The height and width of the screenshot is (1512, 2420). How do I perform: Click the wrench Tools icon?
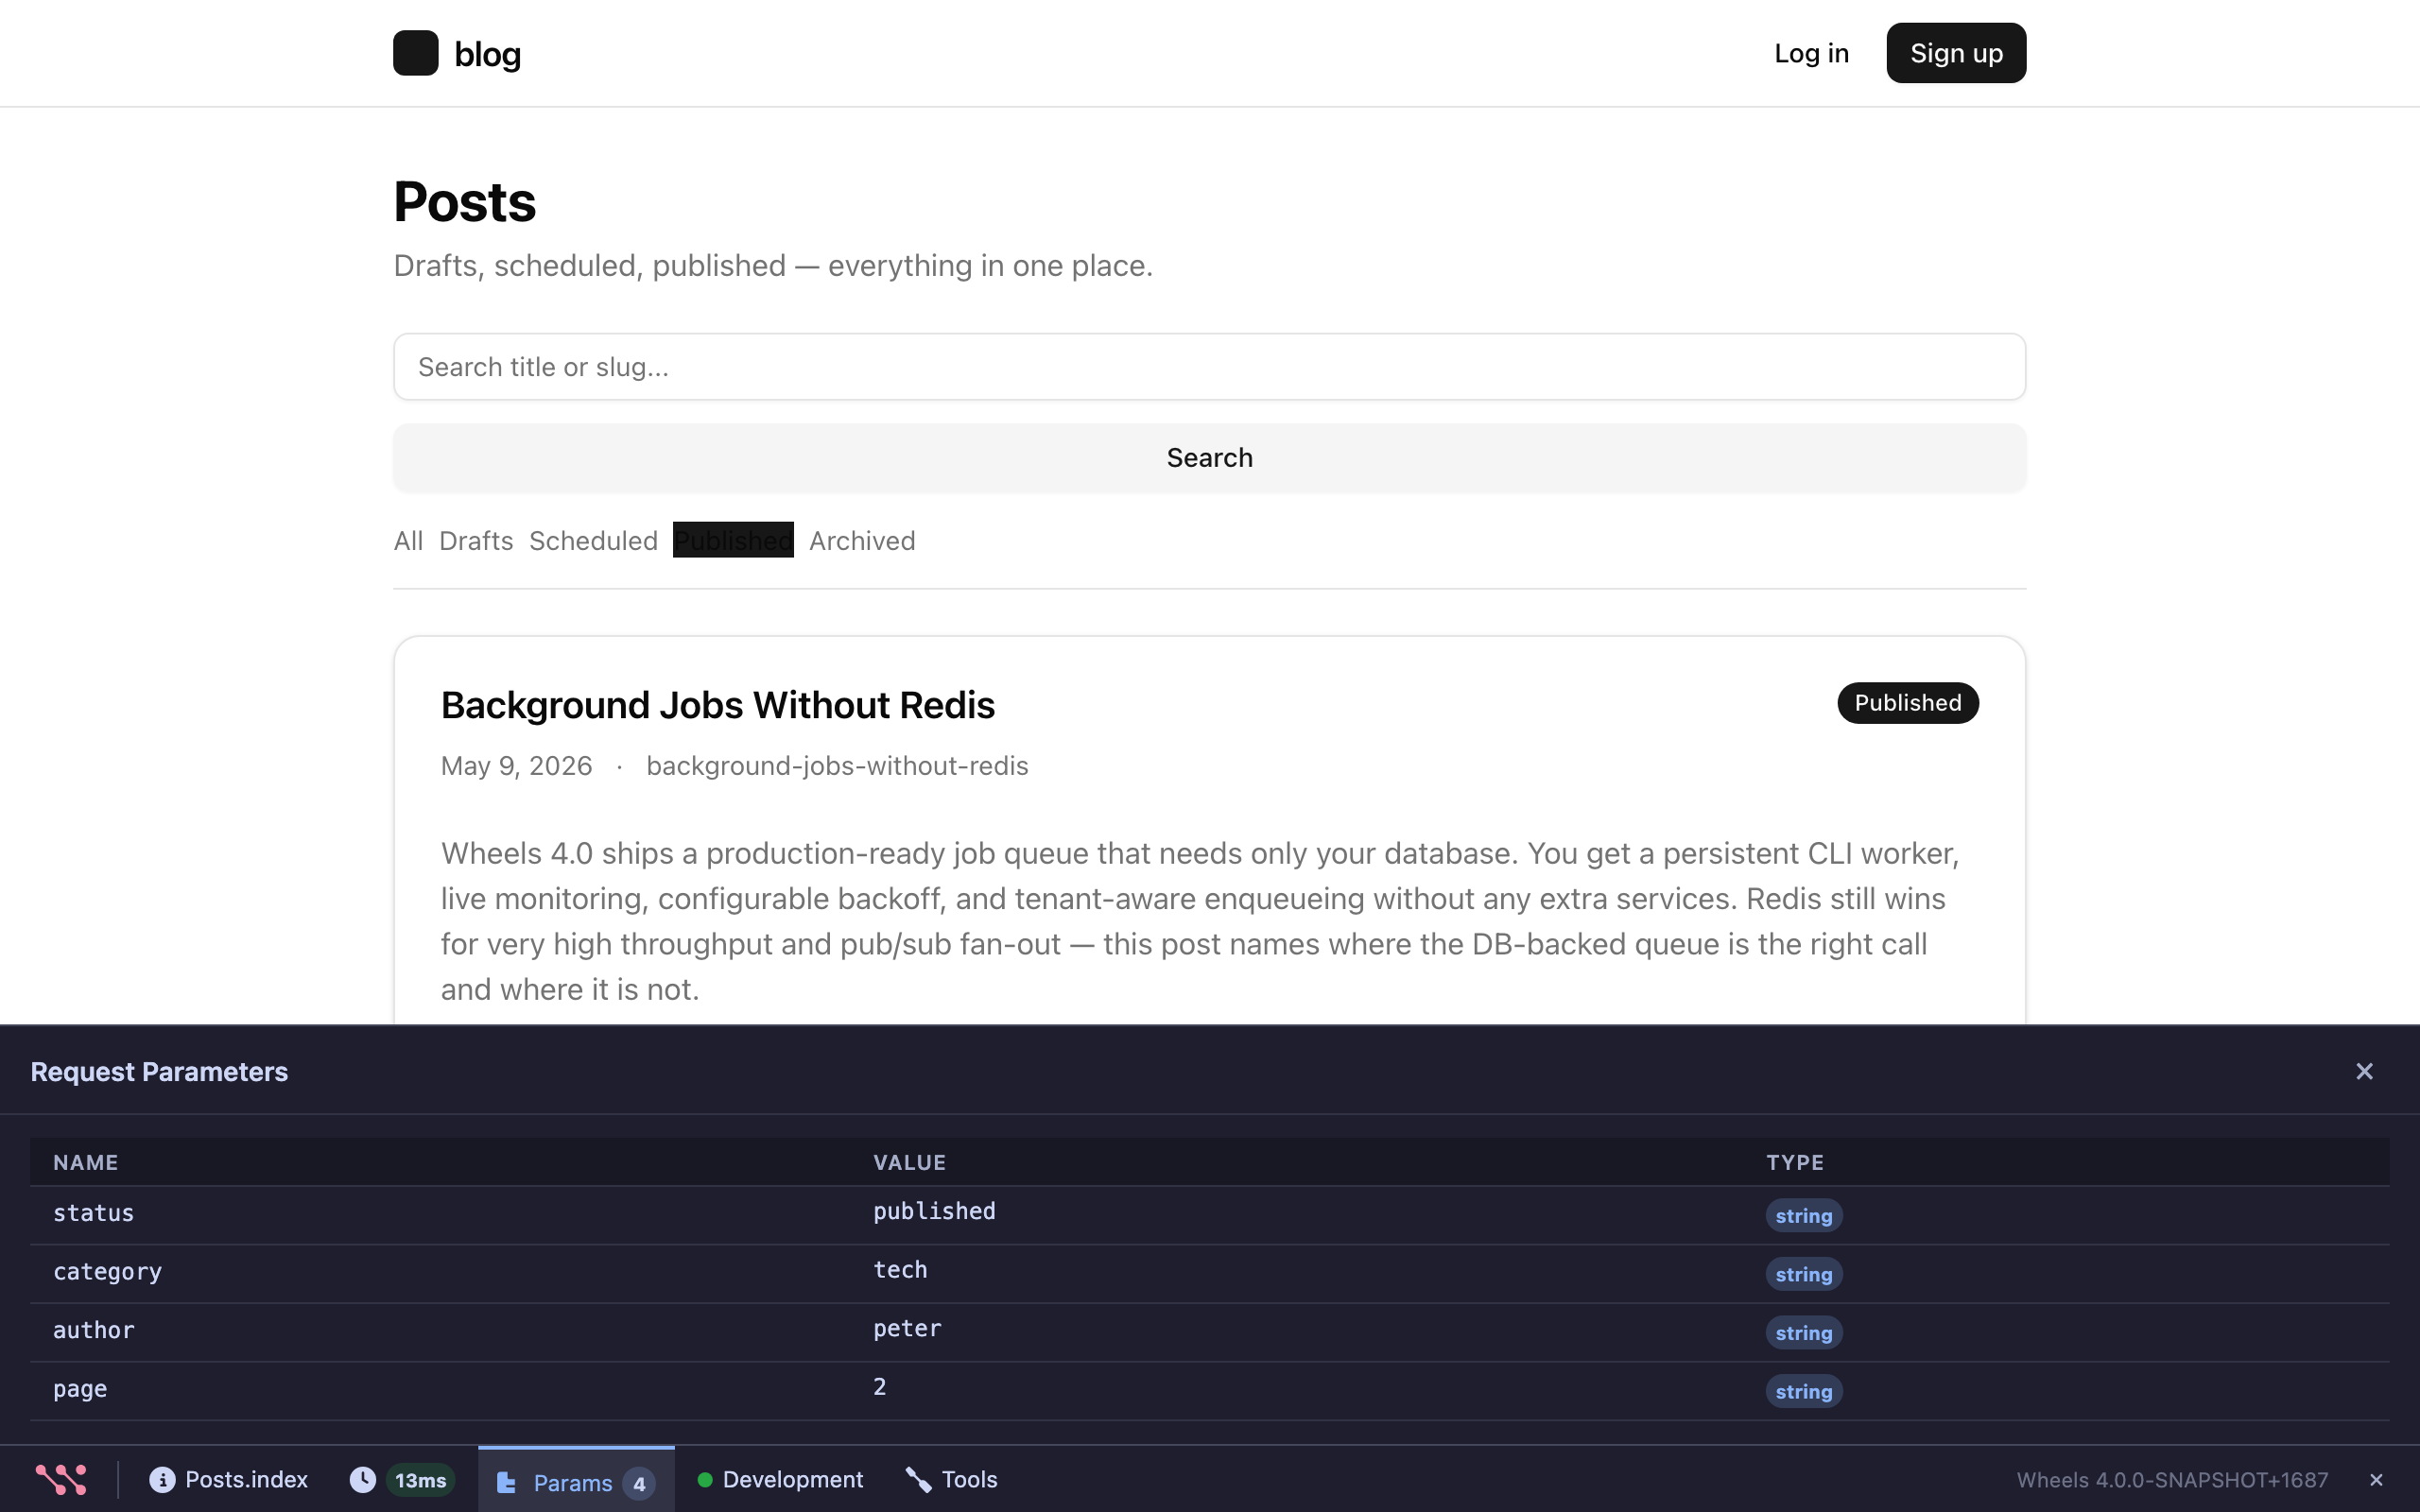point(918,1479)
